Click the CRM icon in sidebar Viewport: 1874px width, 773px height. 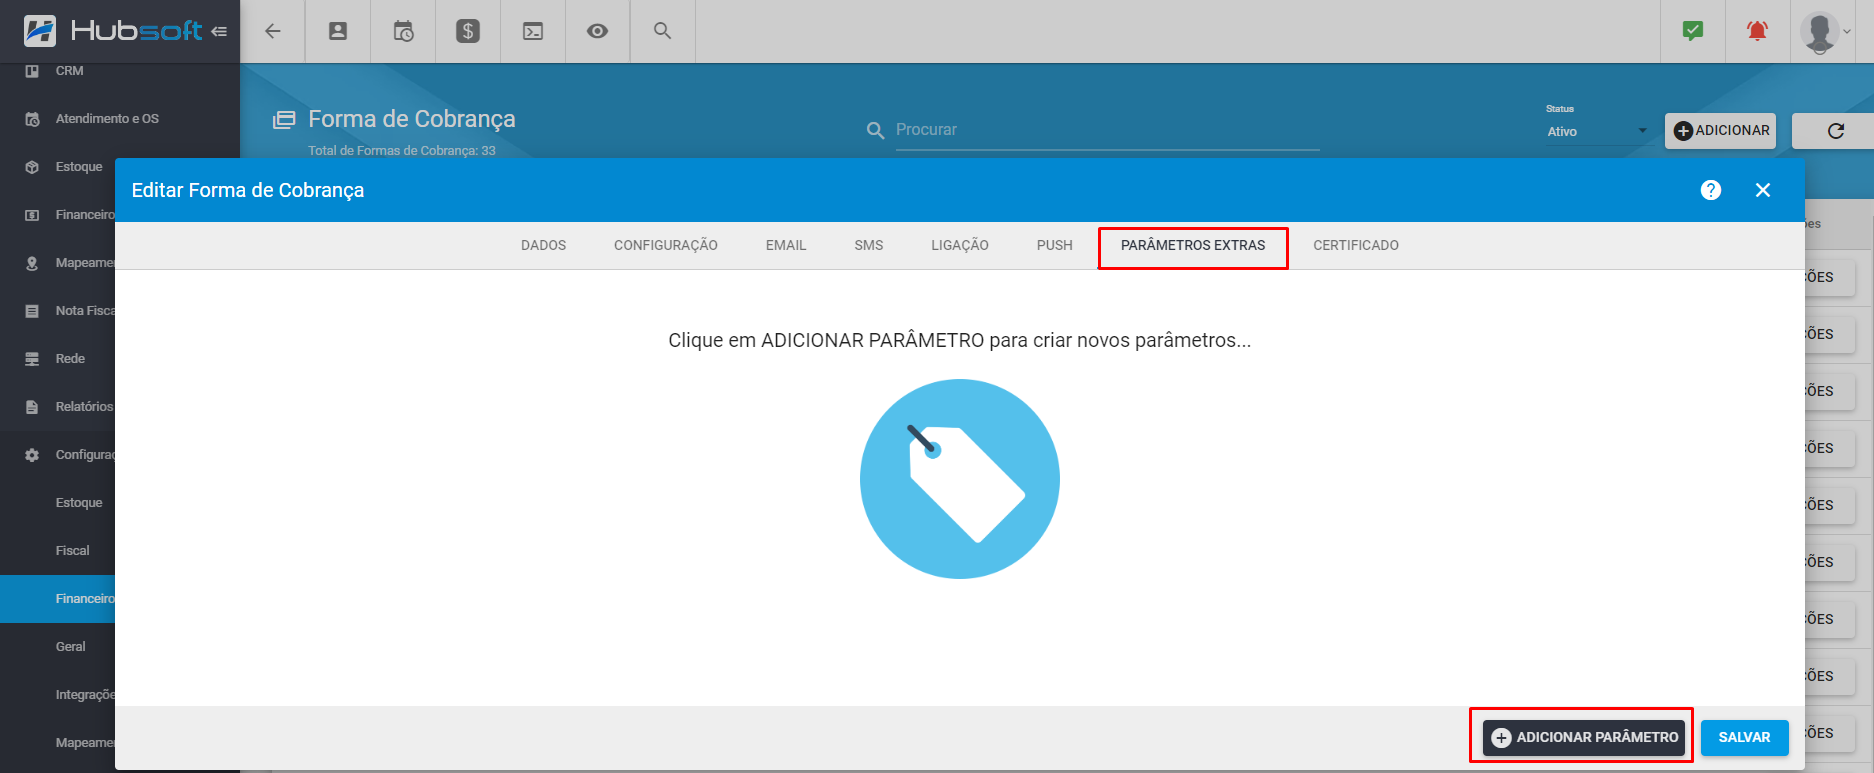[x=32, y=71]
